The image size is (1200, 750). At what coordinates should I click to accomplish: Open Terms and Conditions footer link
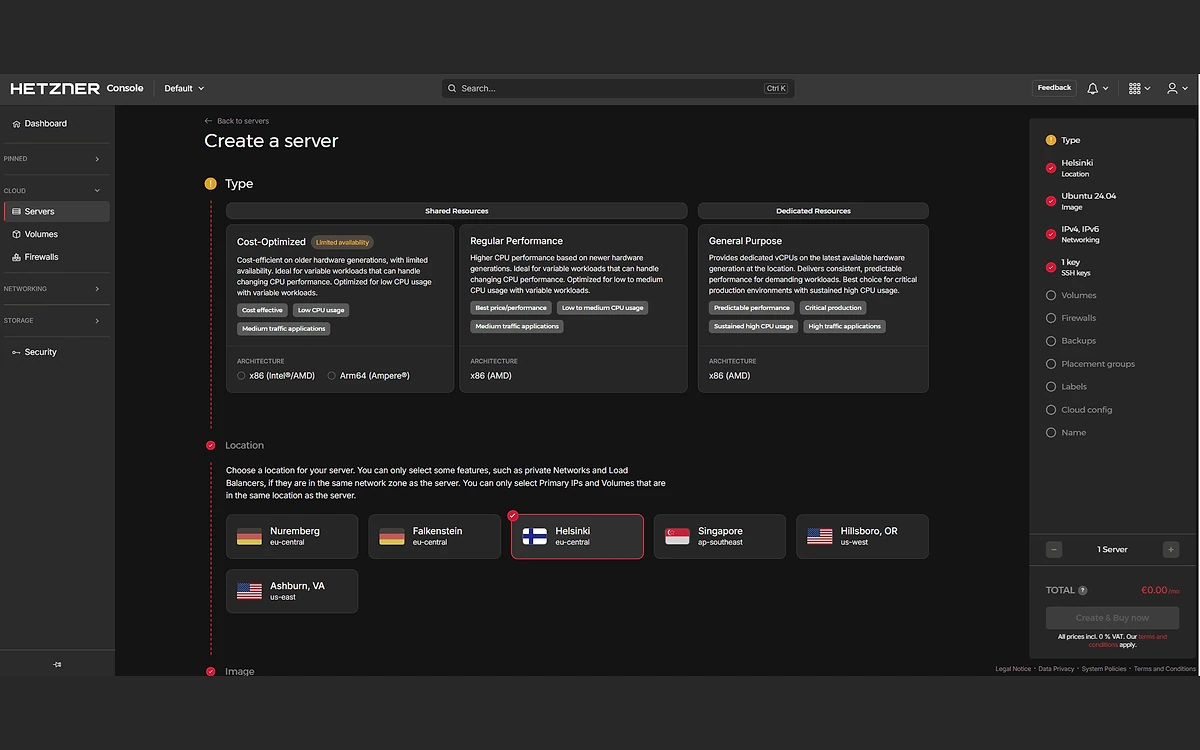pos(1165,669)
